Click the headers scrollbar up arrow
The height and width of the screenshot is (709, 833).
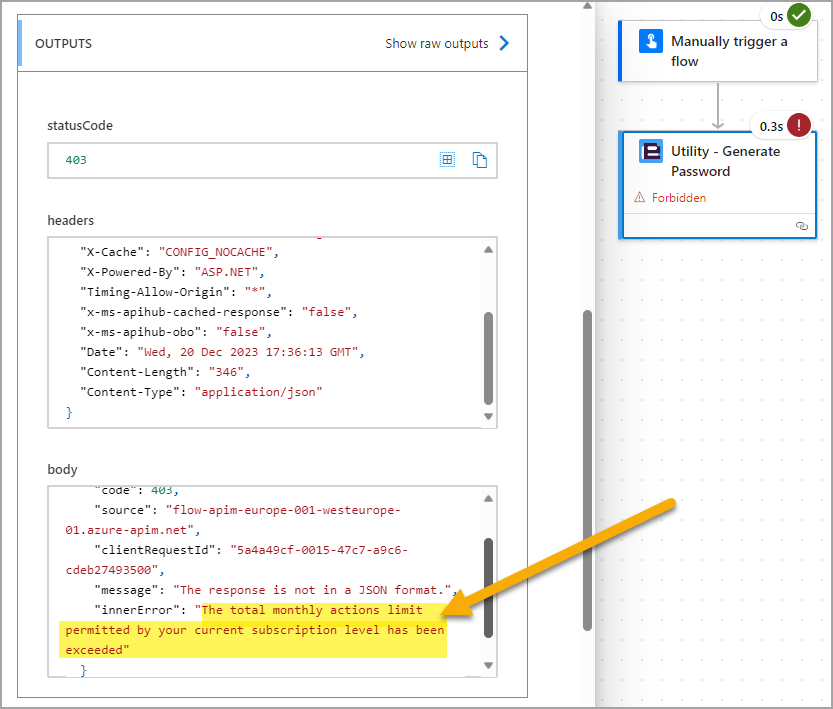tap(488, 250)
